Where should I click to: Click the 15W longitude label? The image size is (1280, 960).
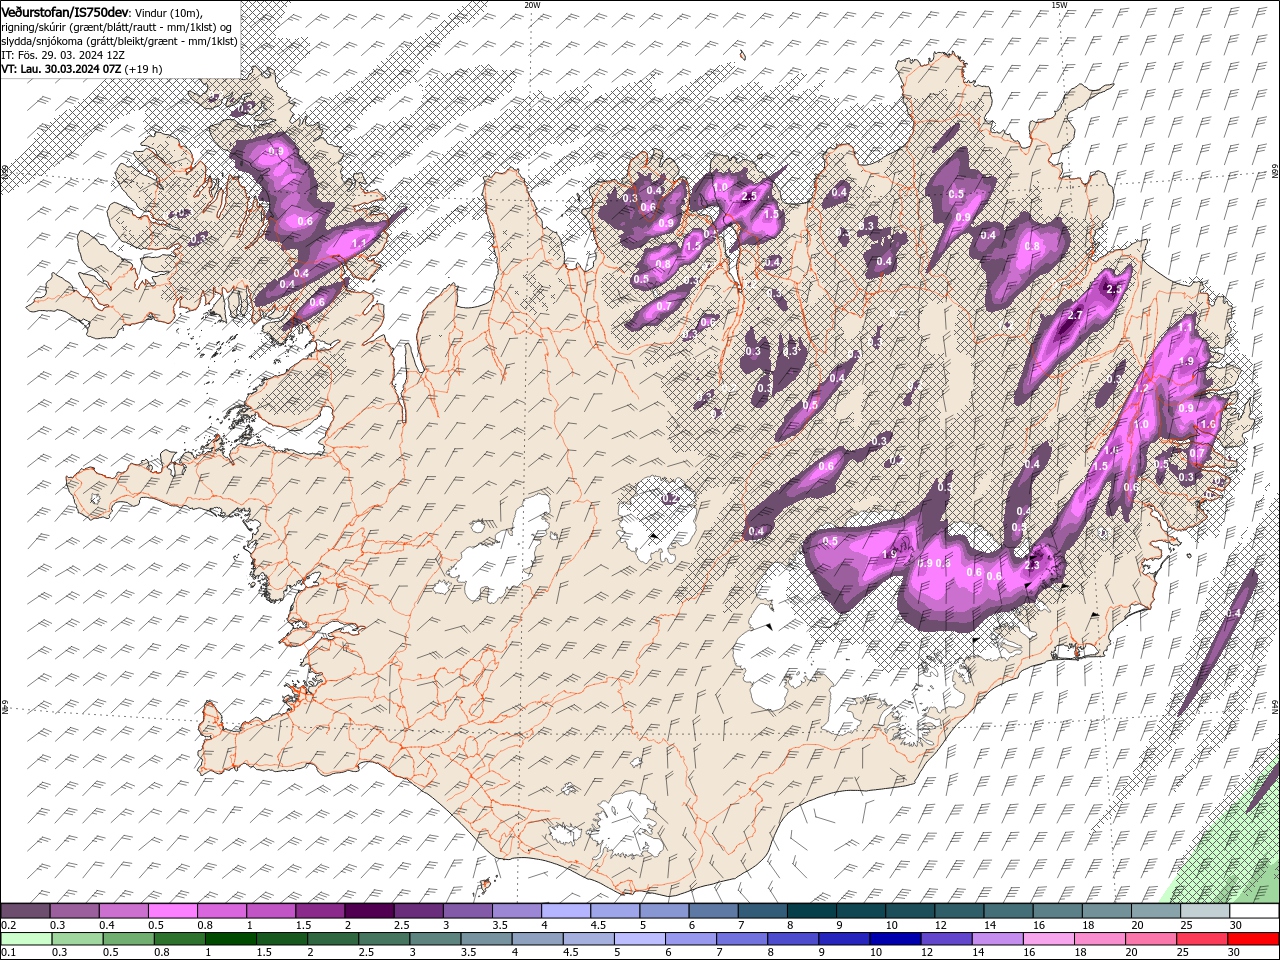1059,5
